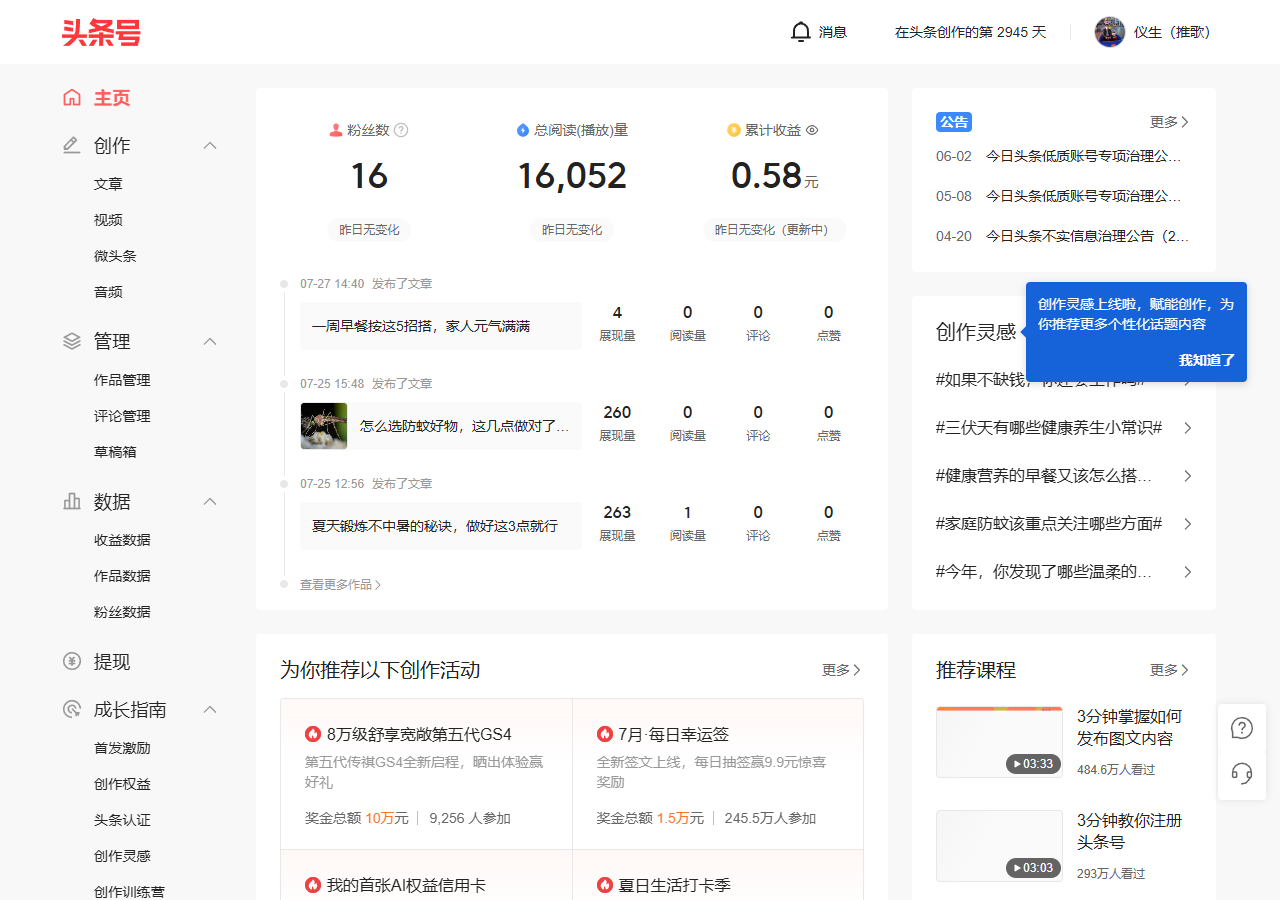Viewport: 1280px width, 900px height.
Task: Click the target icon beside 成长指南
Action: pos(72,710)
